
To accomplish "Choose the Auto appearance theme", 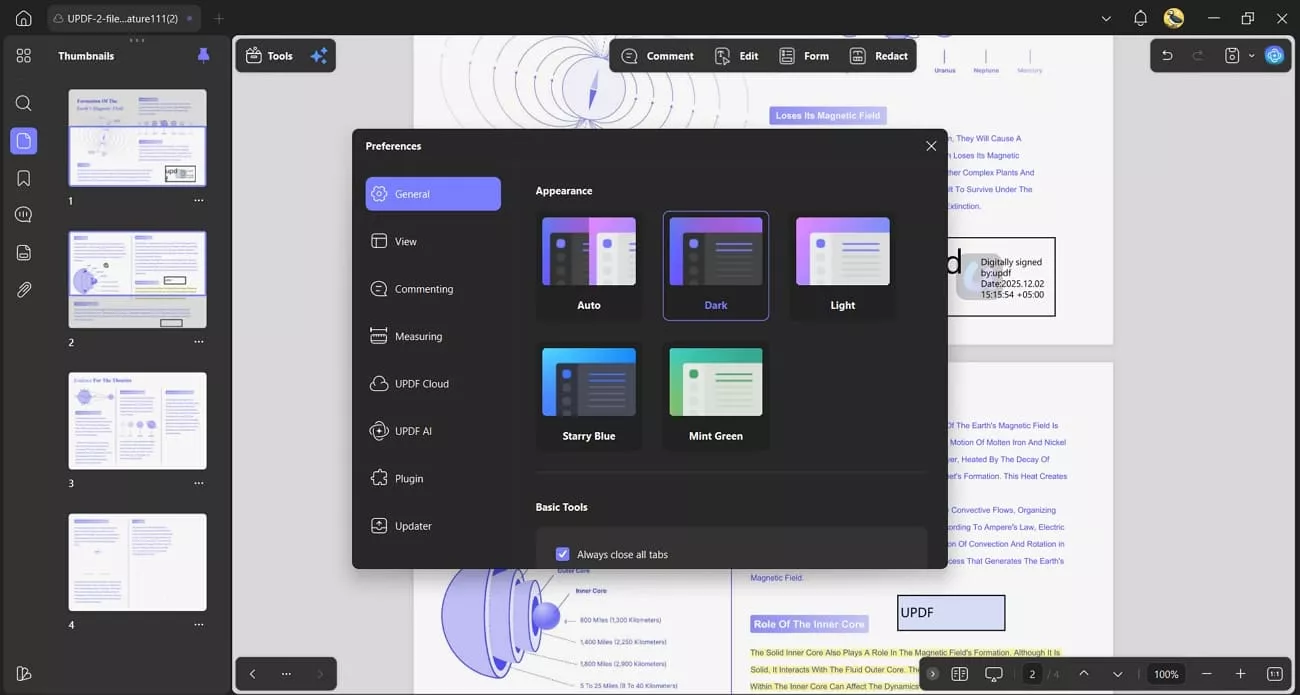I will pyautogui.click(x=589, y=265).
